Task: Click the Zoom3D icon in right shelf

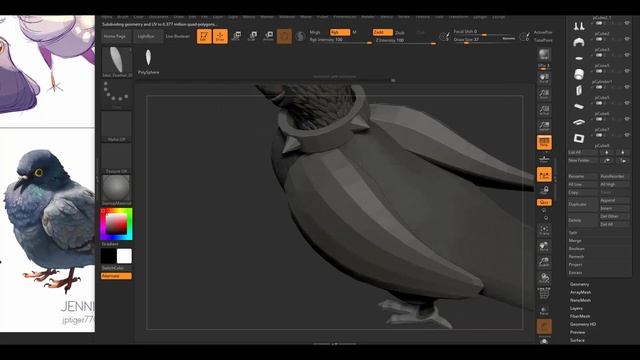Action: point(544,262)
